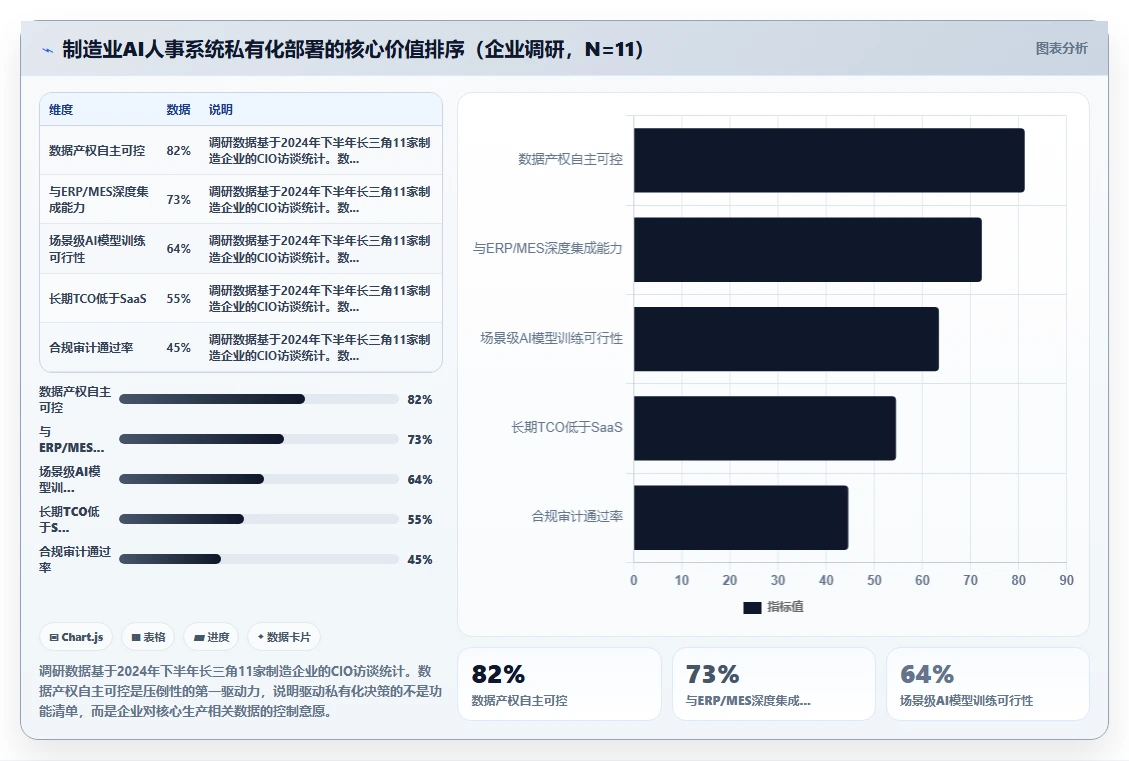Click the blue logo icon beside the title
Screen dimensions: 1129x761
(x=48, y=50)
